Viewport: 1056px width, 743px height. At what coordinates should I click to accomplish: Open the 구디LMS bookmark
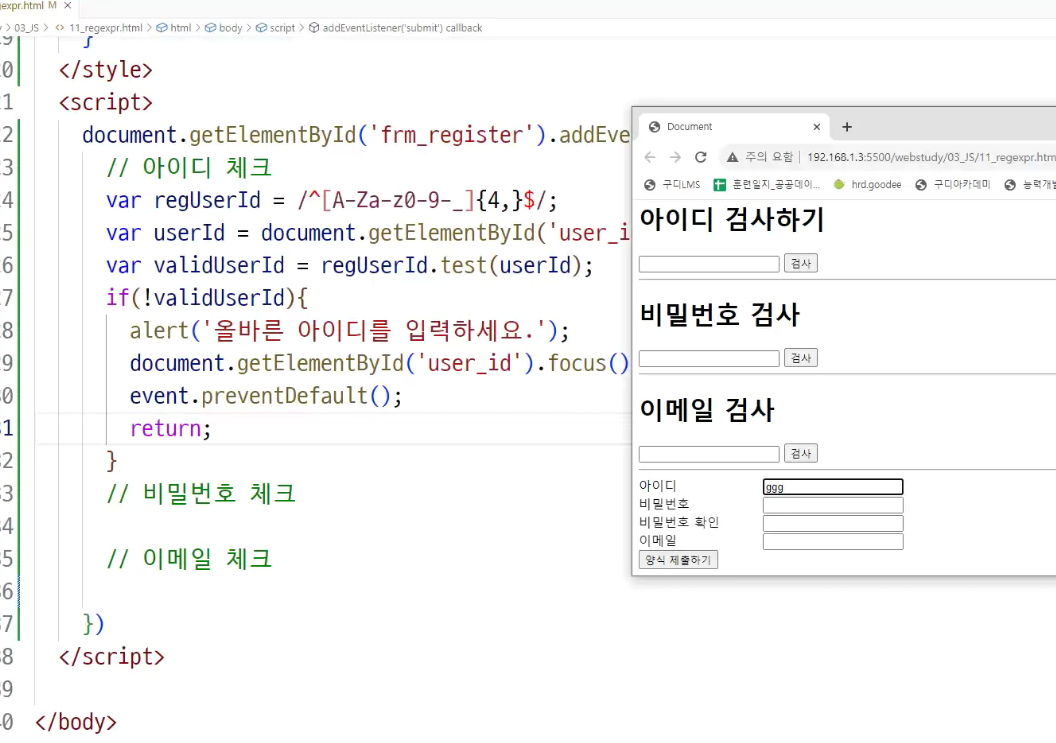click(x=673, y=185)
